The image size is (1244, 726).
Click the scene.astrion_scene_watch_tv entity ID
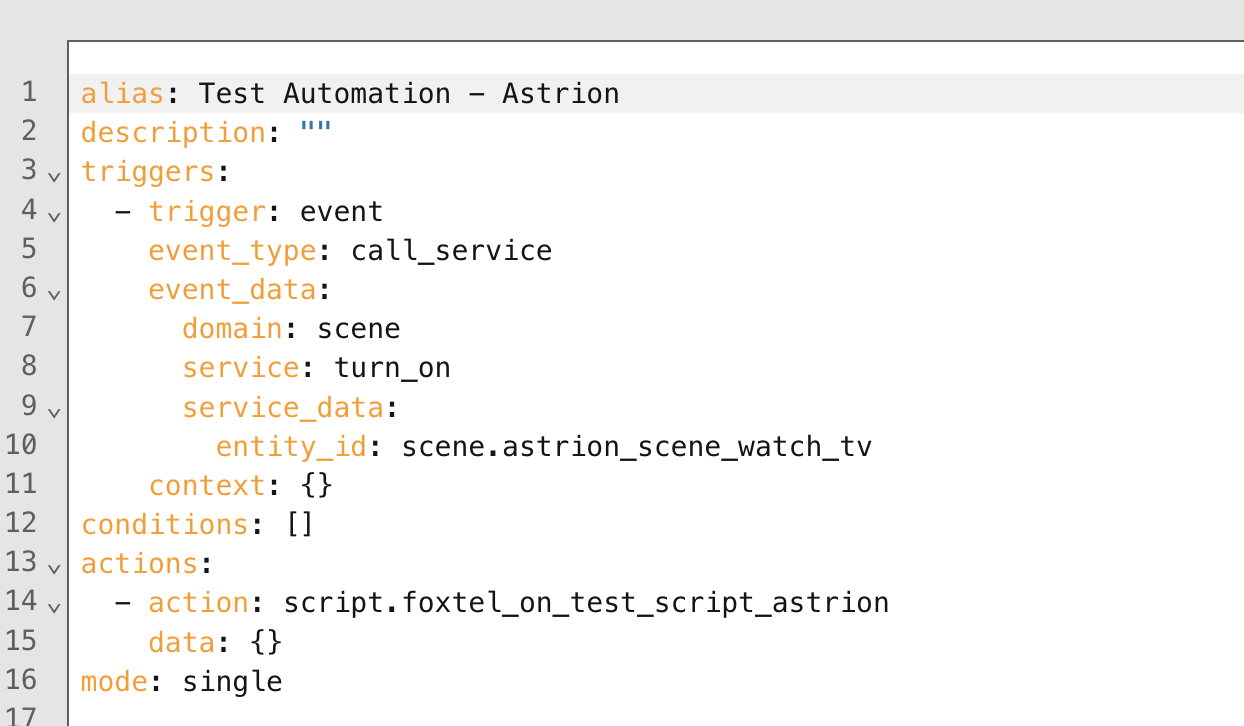click(636, 446)
